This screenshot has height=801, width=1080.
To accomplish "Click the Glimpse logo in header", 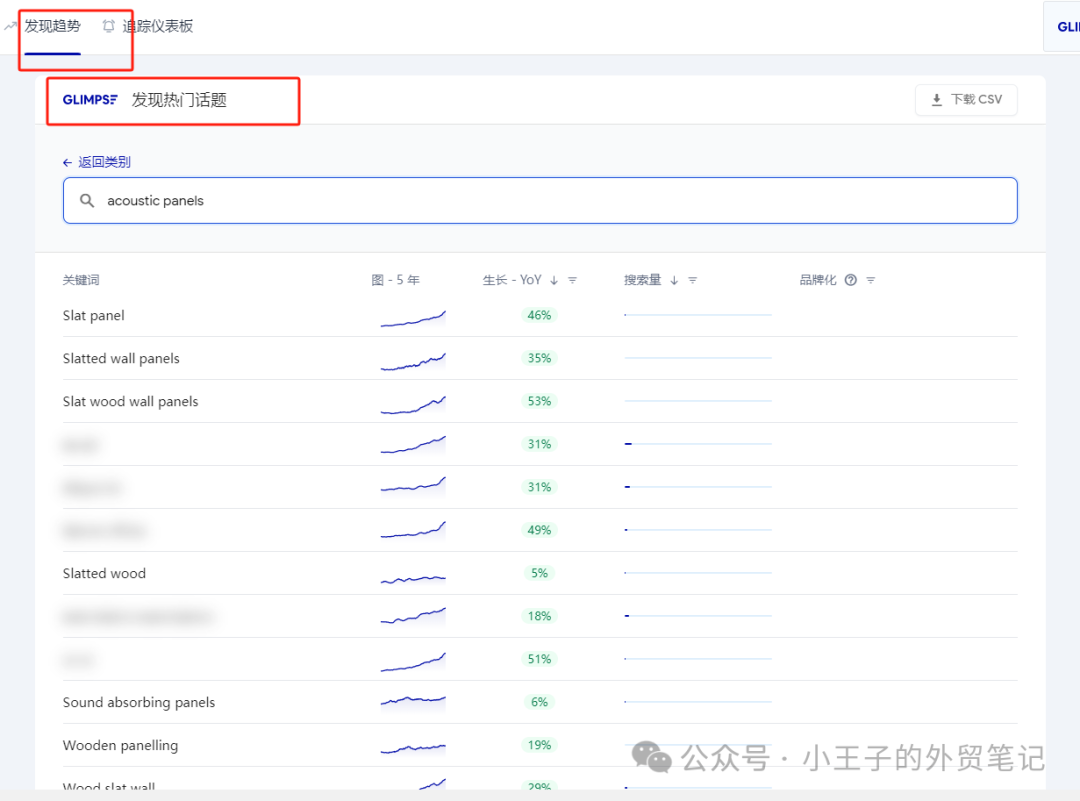I will [x=90, y=100].
